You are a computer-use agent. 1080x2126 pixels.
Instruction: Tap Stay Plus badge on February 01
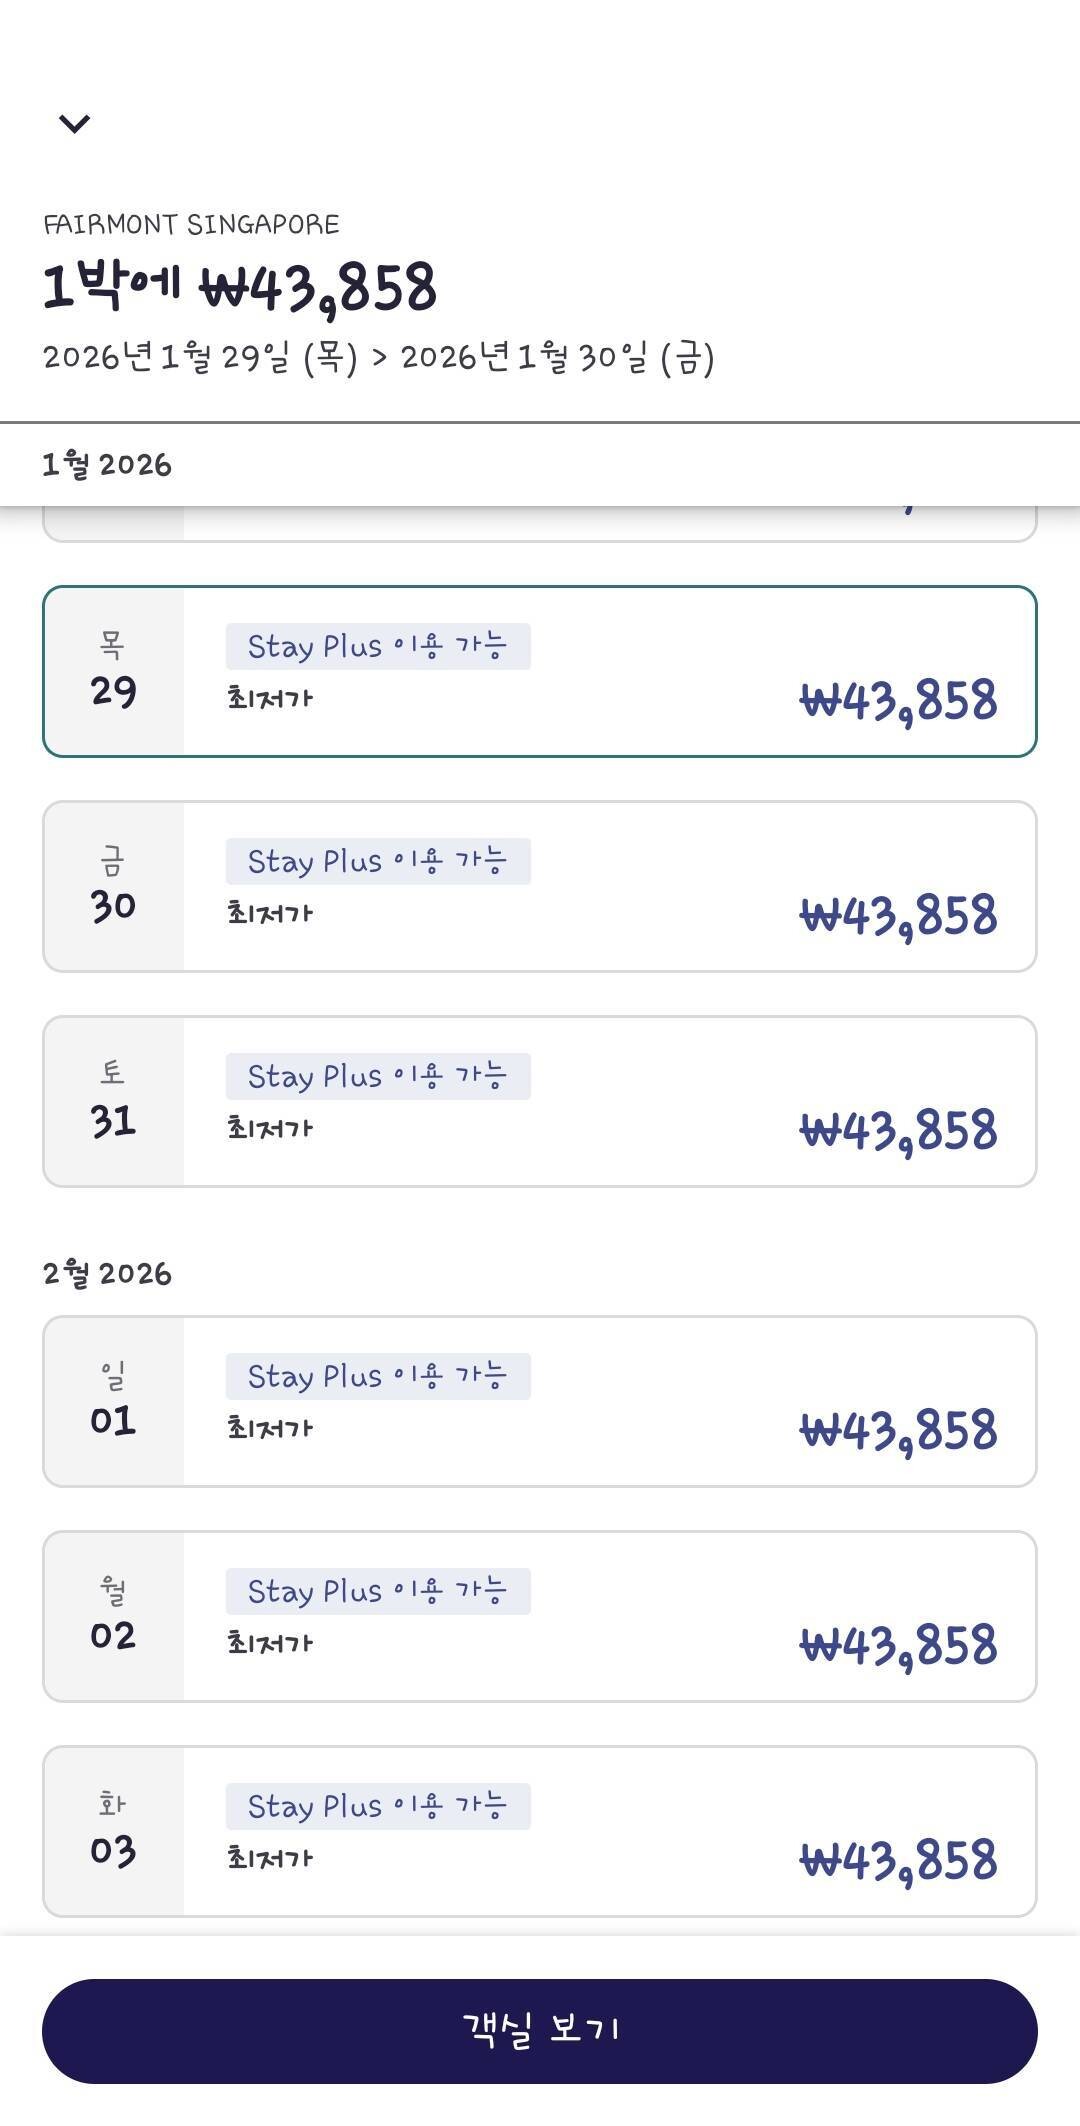(378, 1376)
